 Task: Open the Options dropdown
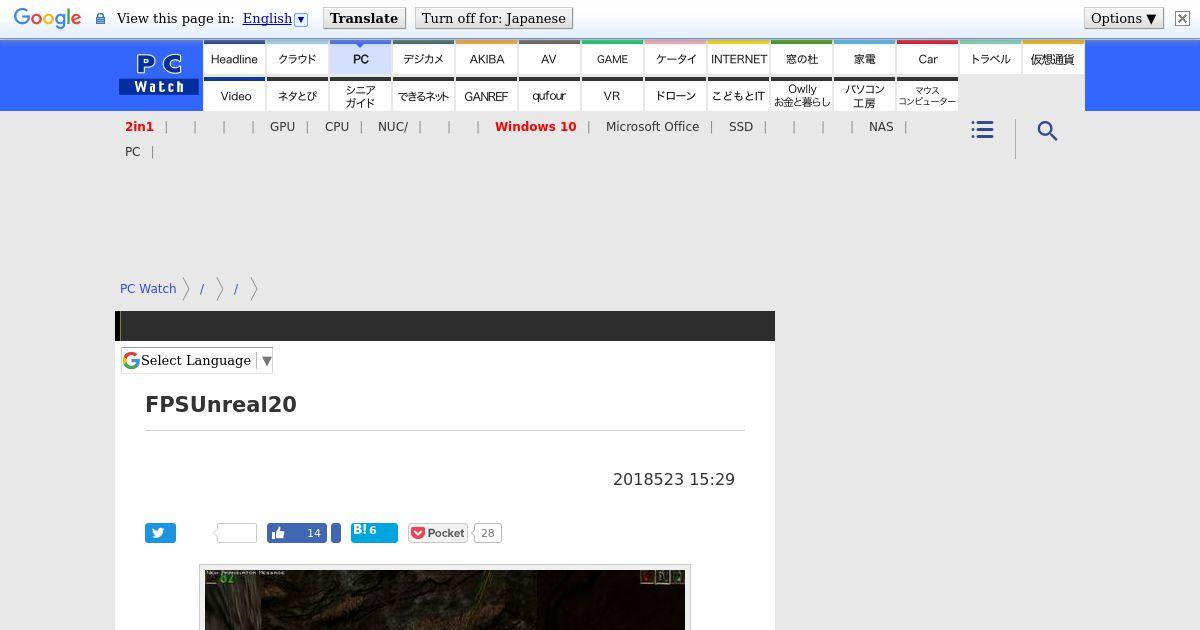point(1124,18)
